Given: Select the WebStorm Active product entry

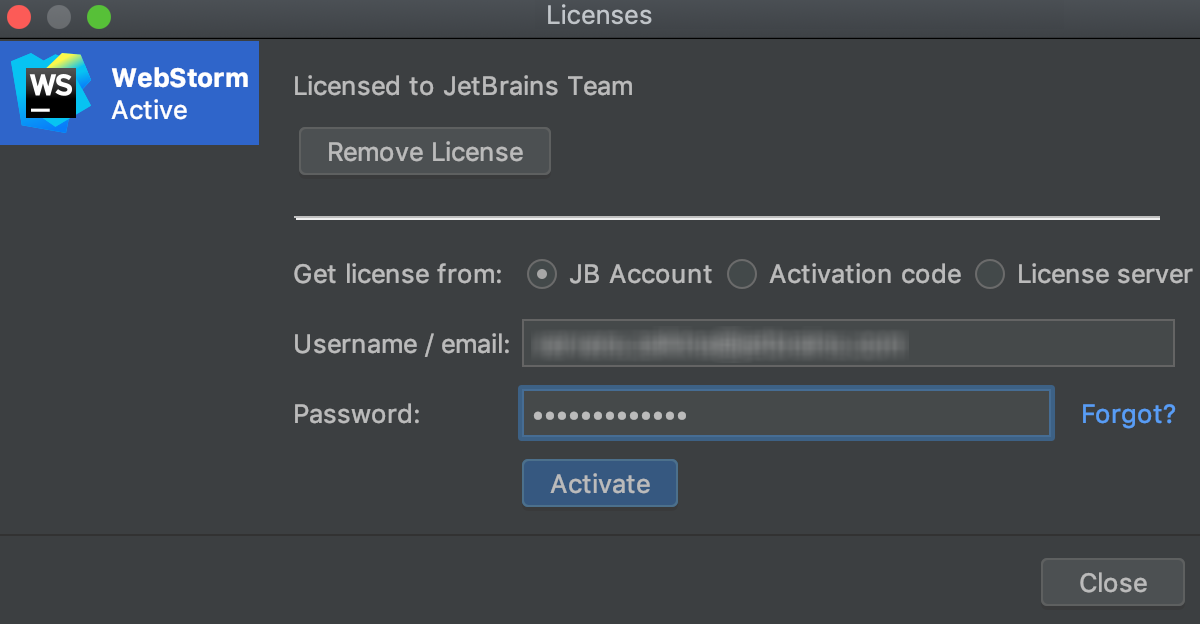Looking at the screenshot, I should (x=129, y=93).
